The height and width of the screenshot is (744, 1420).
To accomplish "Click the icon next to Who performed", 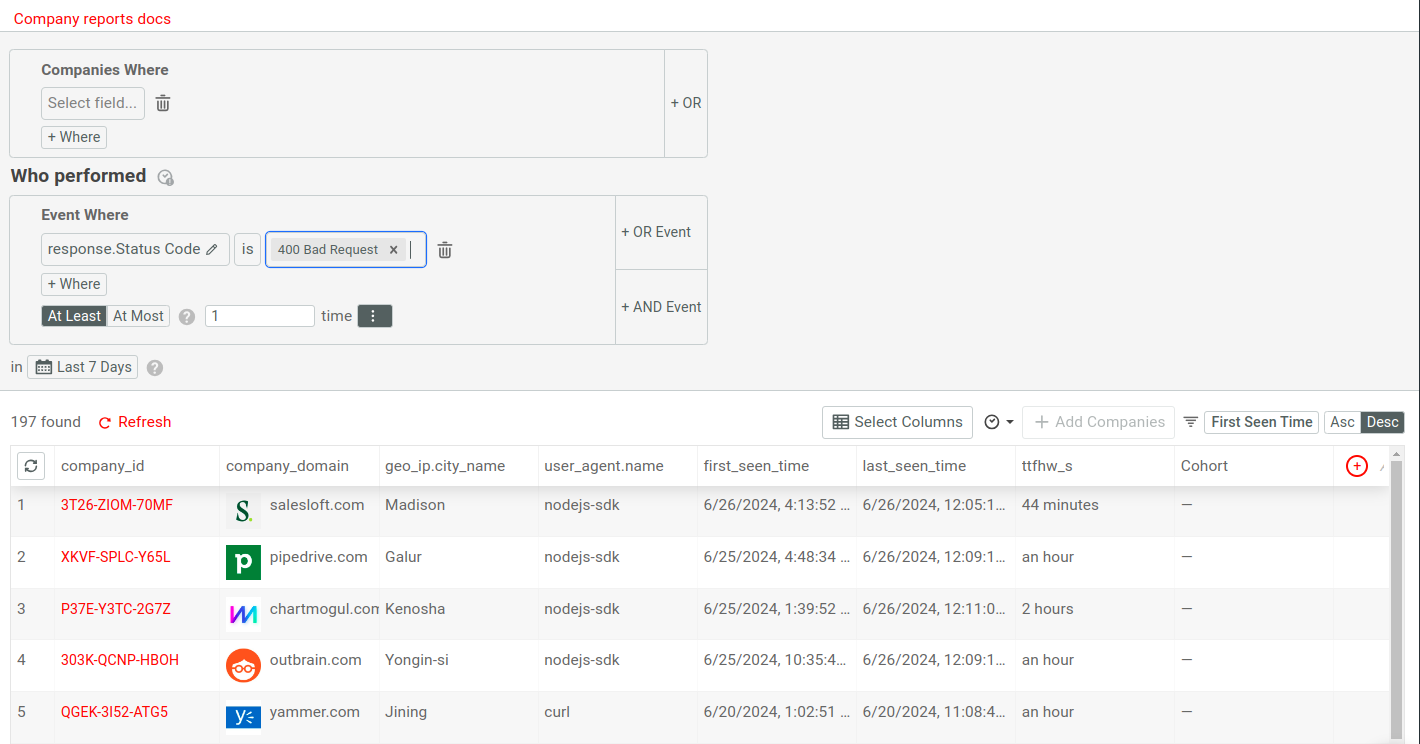I will coord(166,177).
